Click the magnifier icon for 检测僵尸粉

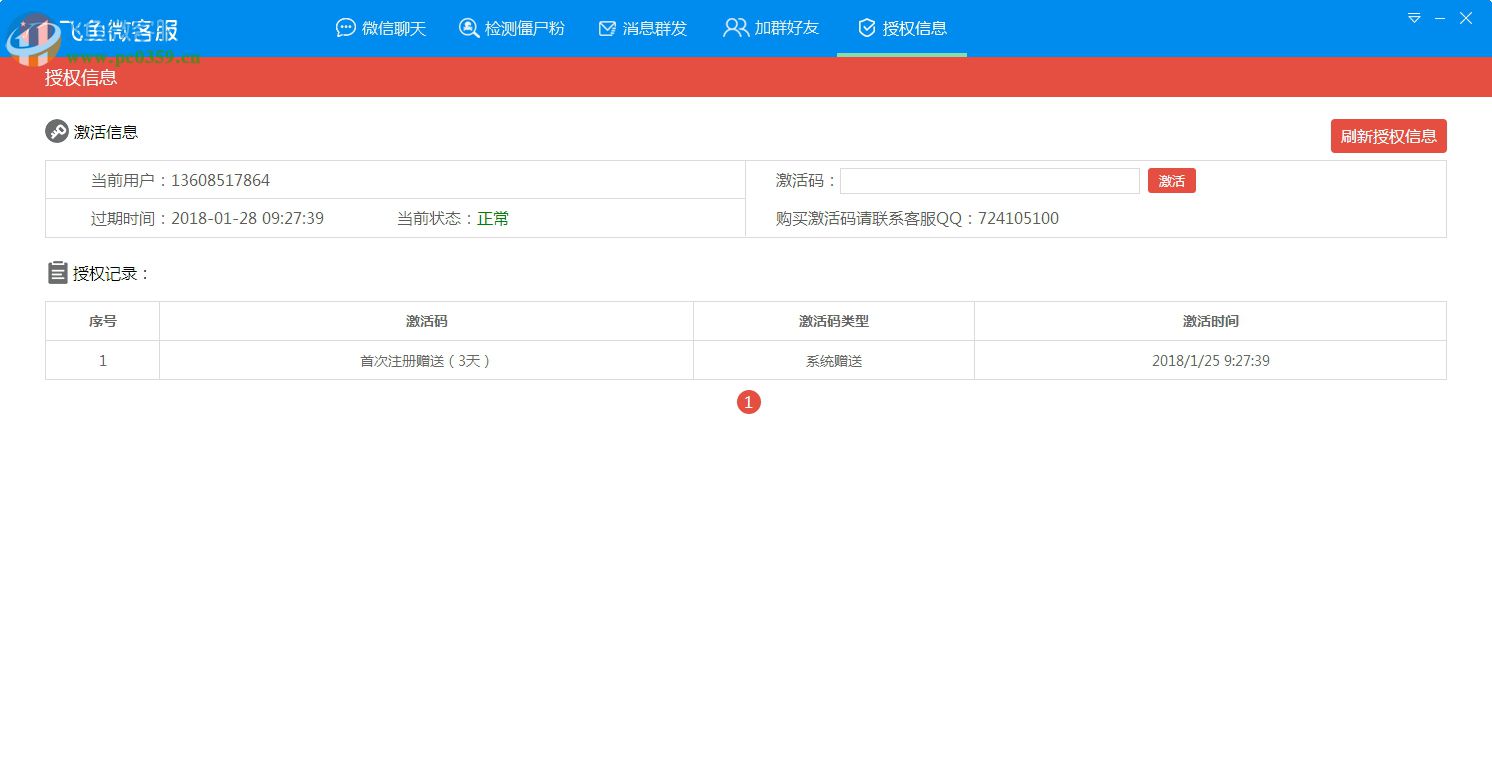click(x=469, y=28)
